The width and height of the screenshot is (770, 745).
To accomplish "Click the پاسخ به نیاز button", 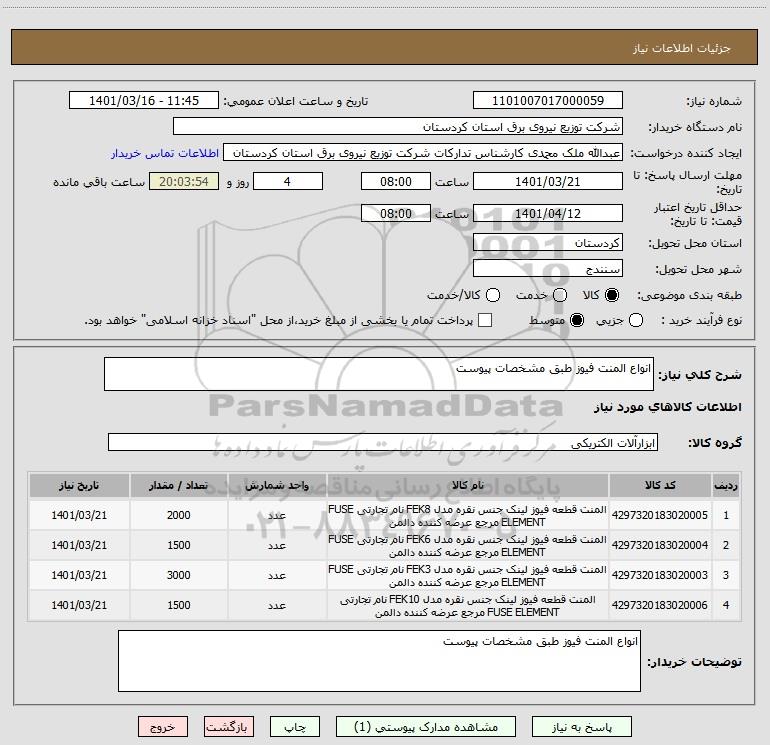I will [582, 727].
